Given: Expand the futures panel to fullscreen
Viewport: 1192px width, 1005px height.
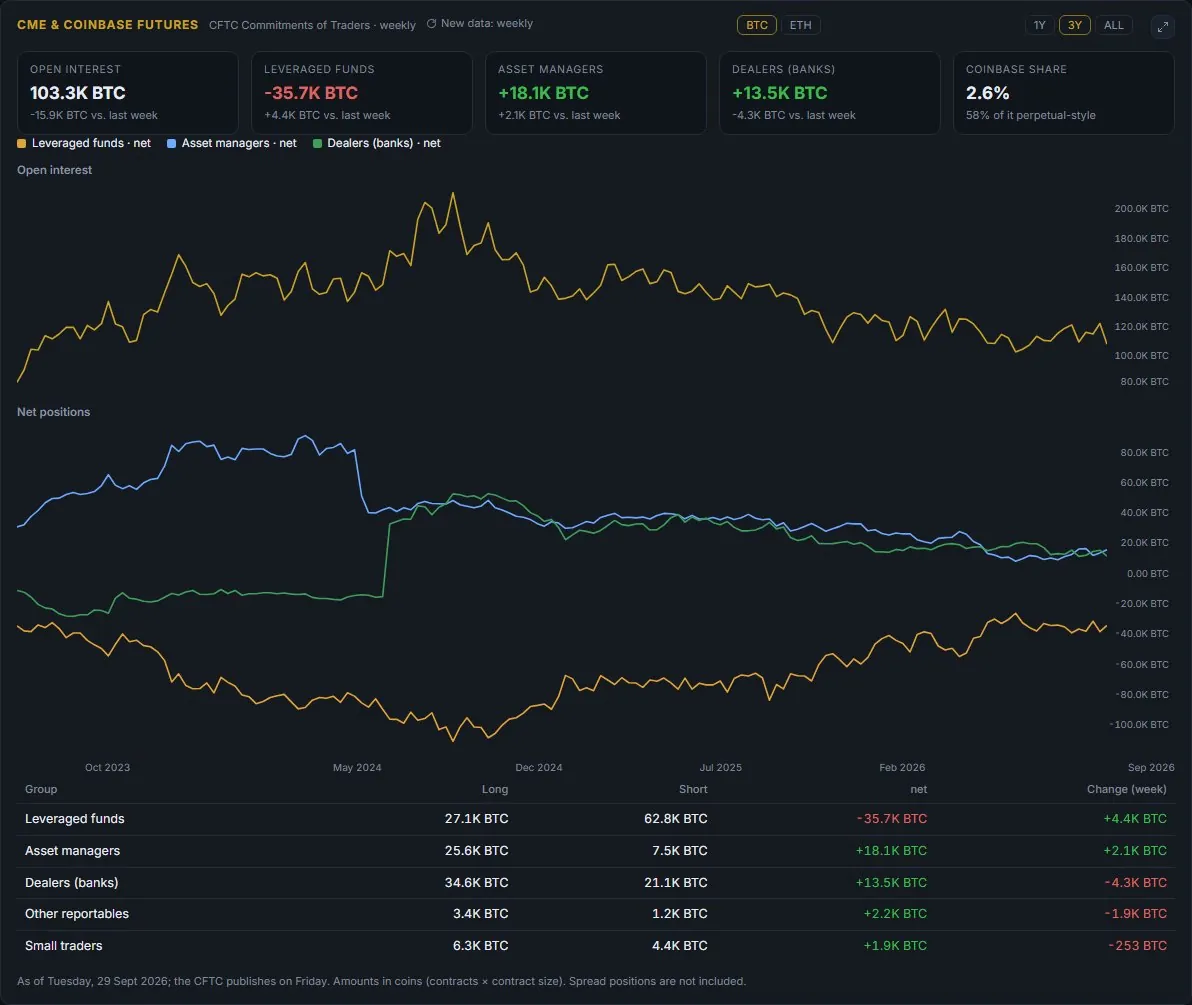Looking at the screenshot, I should pos(1162,27).
